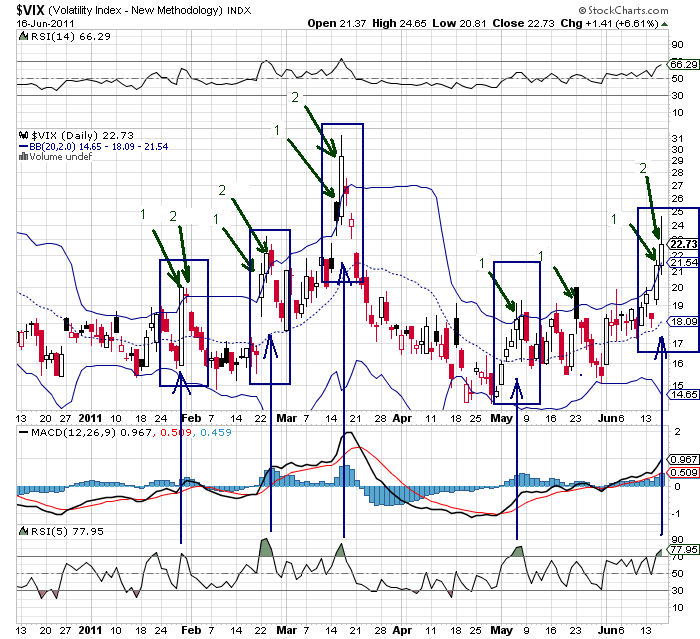
Task: Click the Volatility Index - New Methodology text
Action: click(135, 10)
